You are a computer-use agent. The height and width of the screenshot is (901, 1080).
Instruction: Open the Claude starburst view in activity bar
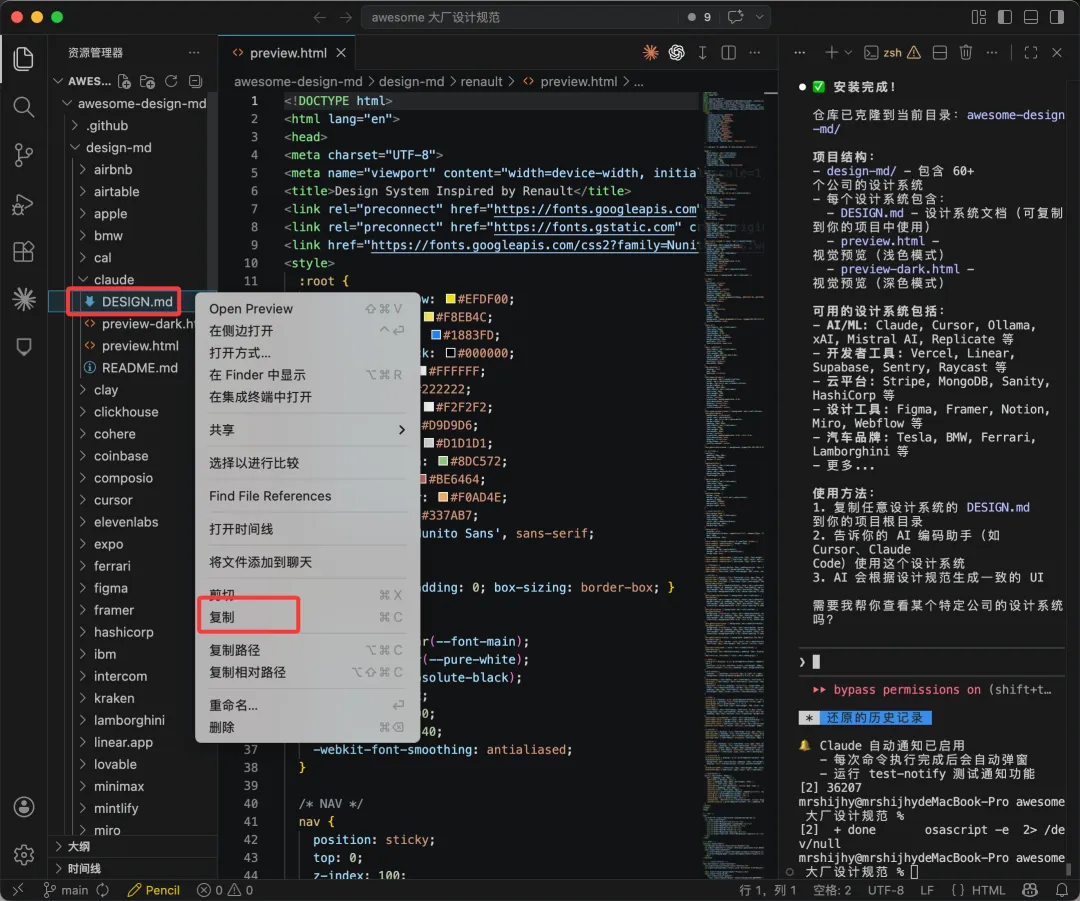pyautogui.click(x=23, y=299)
